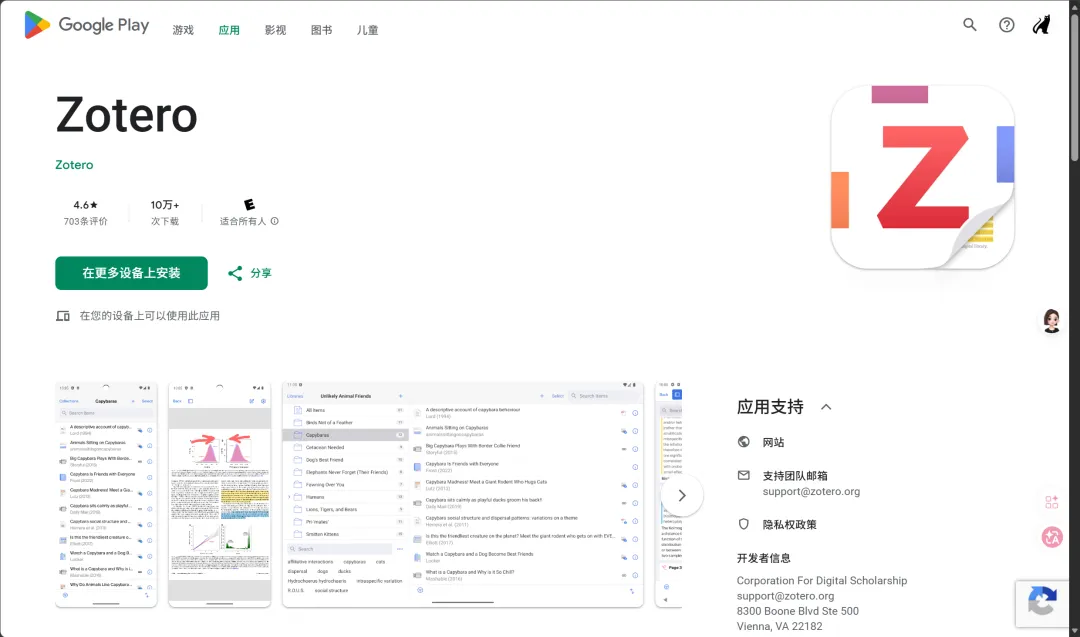The height and width of the screenshot is (637, 1080).
Task: Open the first phone screenshot of Capybaras list
Action: tap(106, 494)
